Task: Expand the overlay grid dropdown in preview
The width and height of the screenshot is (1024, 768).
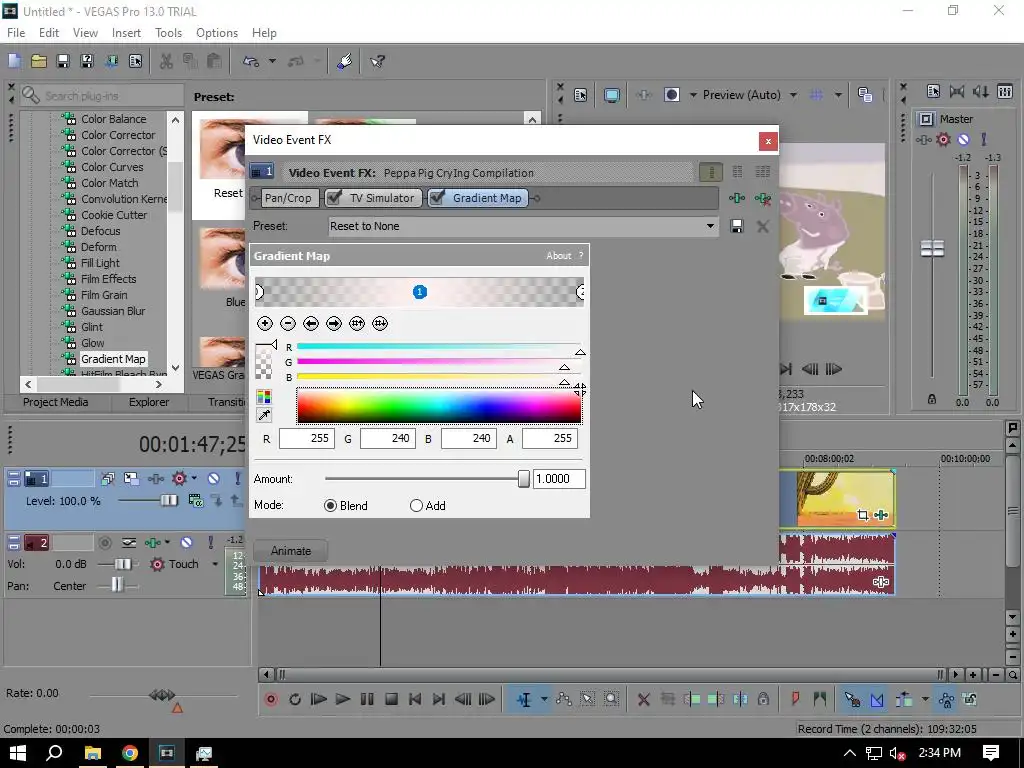Action: pos(838,95)
